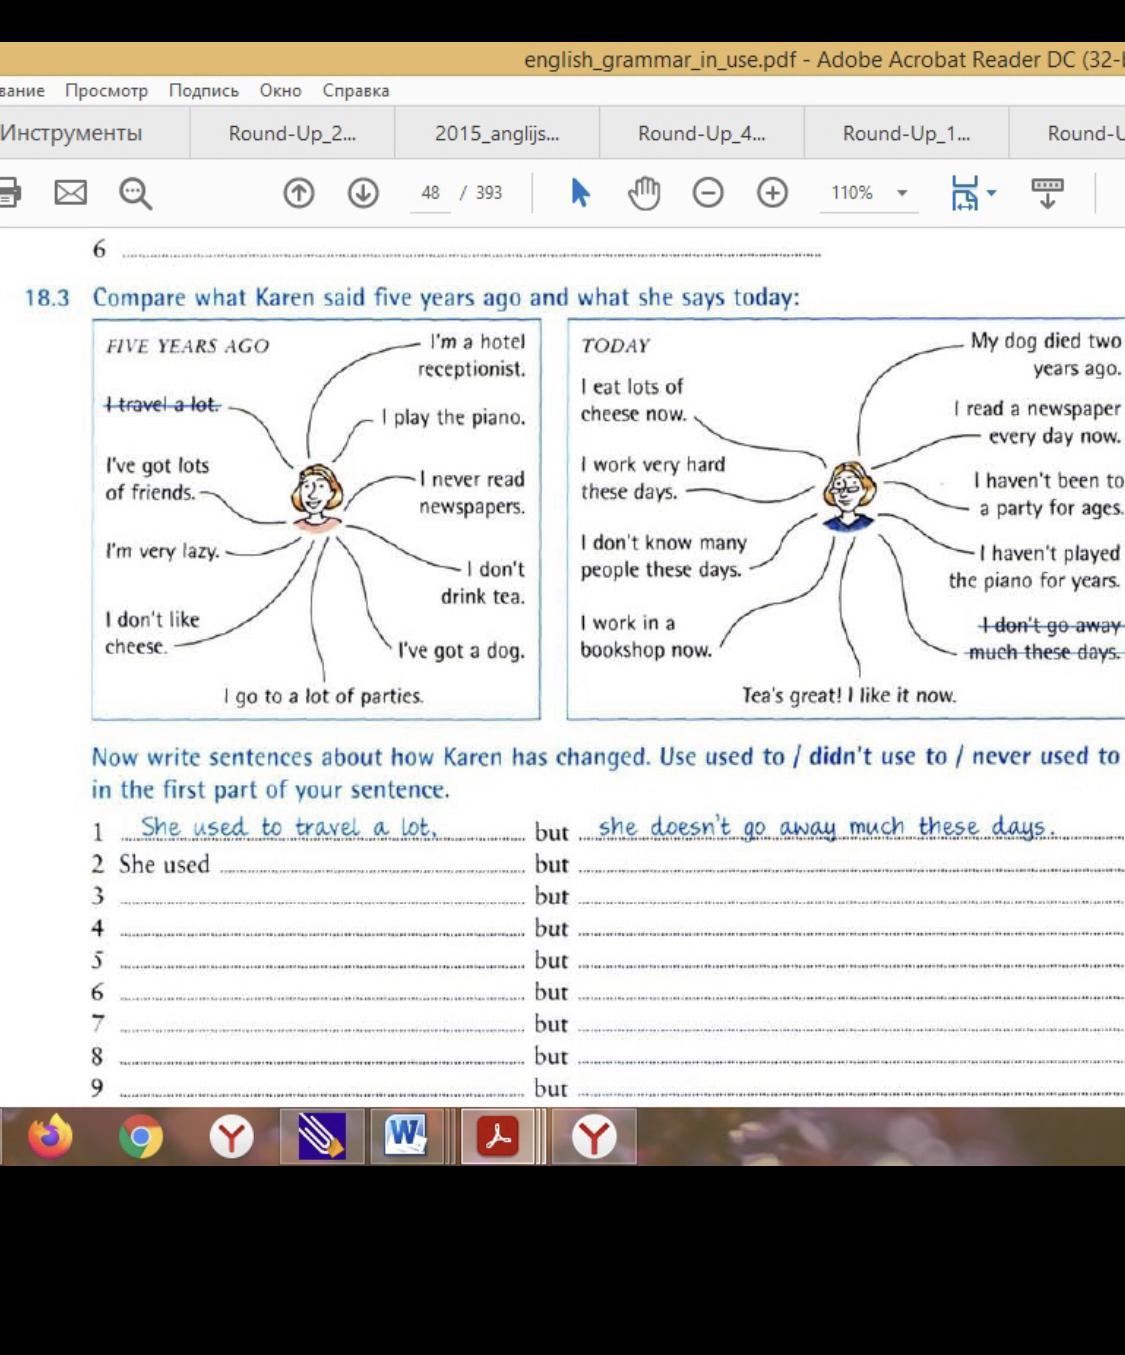Click the envelope email icon

point(70,192)
